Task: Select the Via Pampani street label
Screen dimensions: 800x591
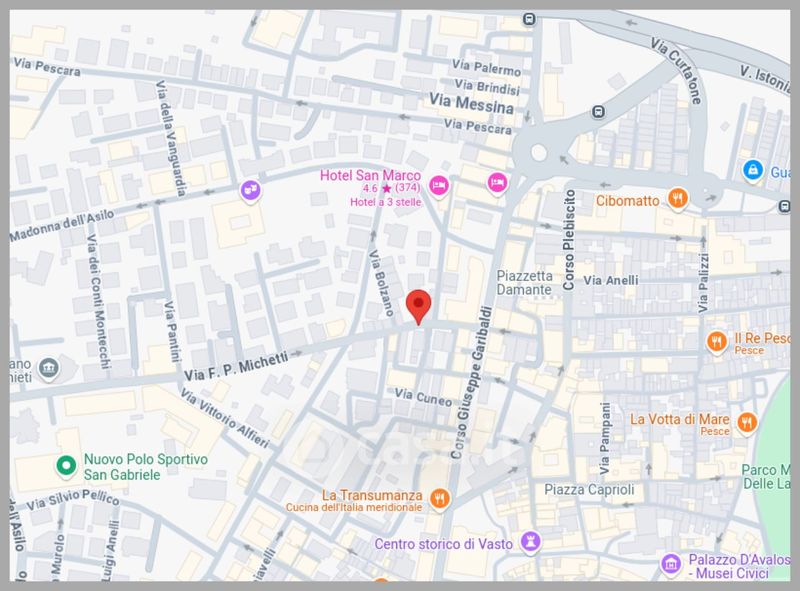Action: coord(605,438)
